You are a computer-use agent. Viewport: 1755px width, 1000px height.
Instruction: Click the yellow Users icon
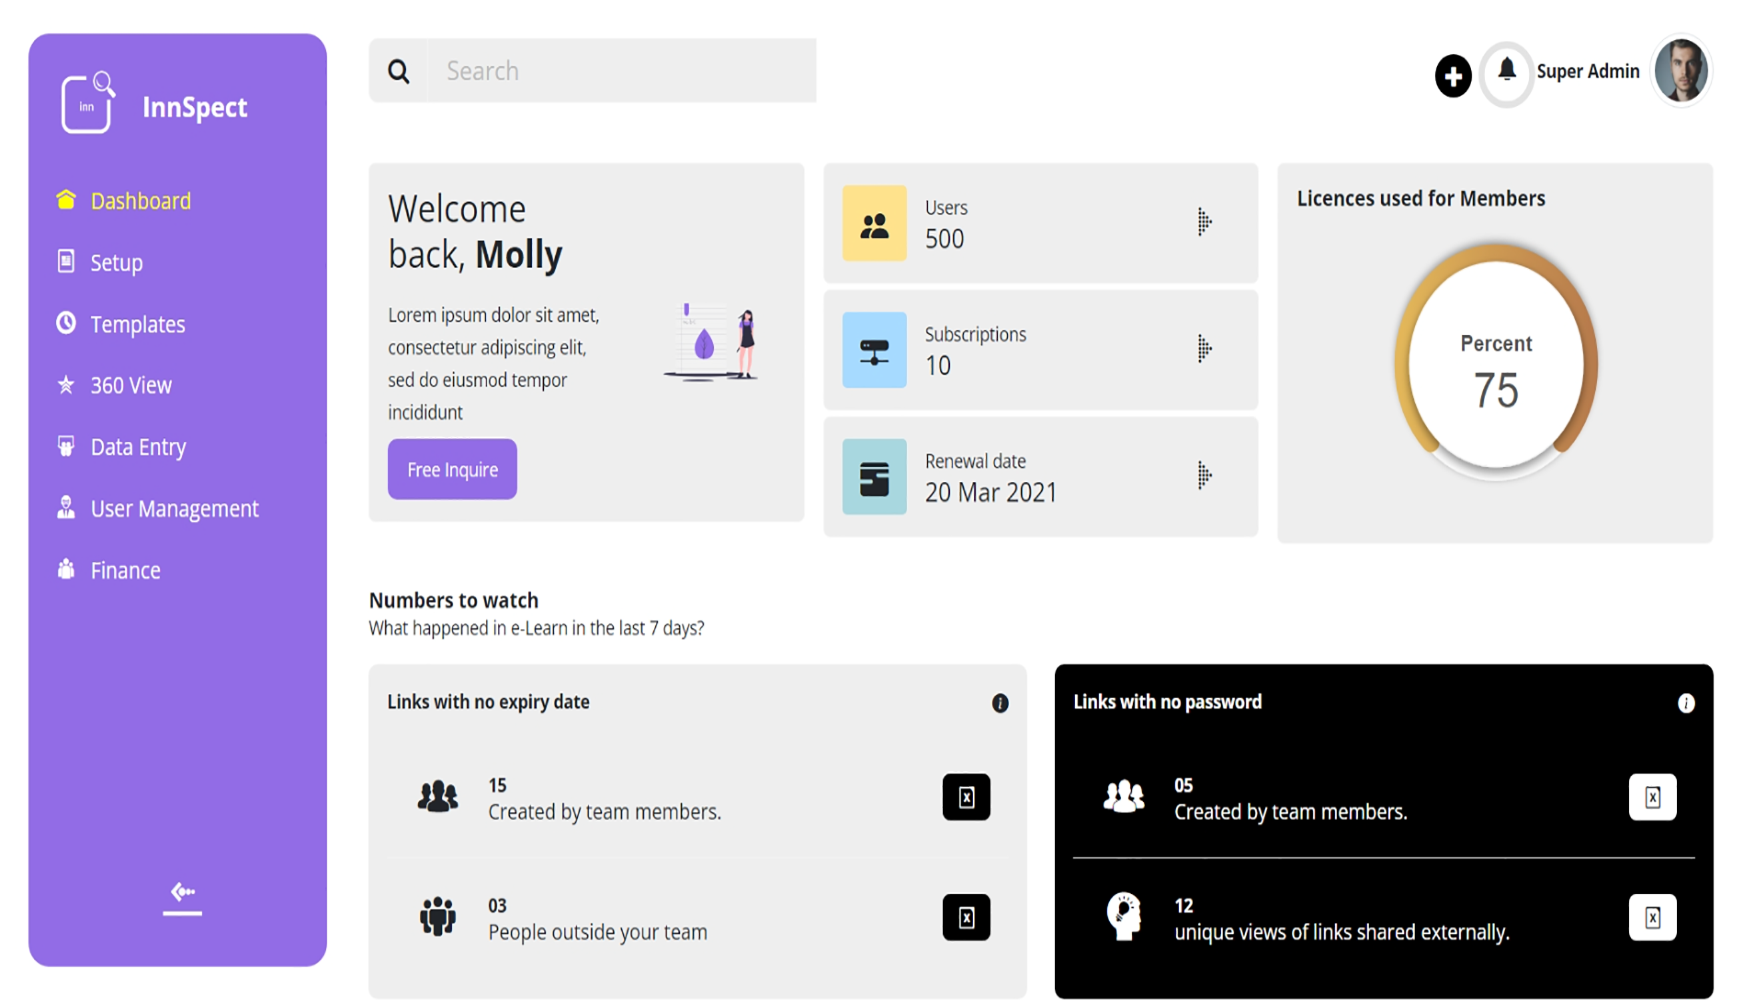click(x=874, y=223)
